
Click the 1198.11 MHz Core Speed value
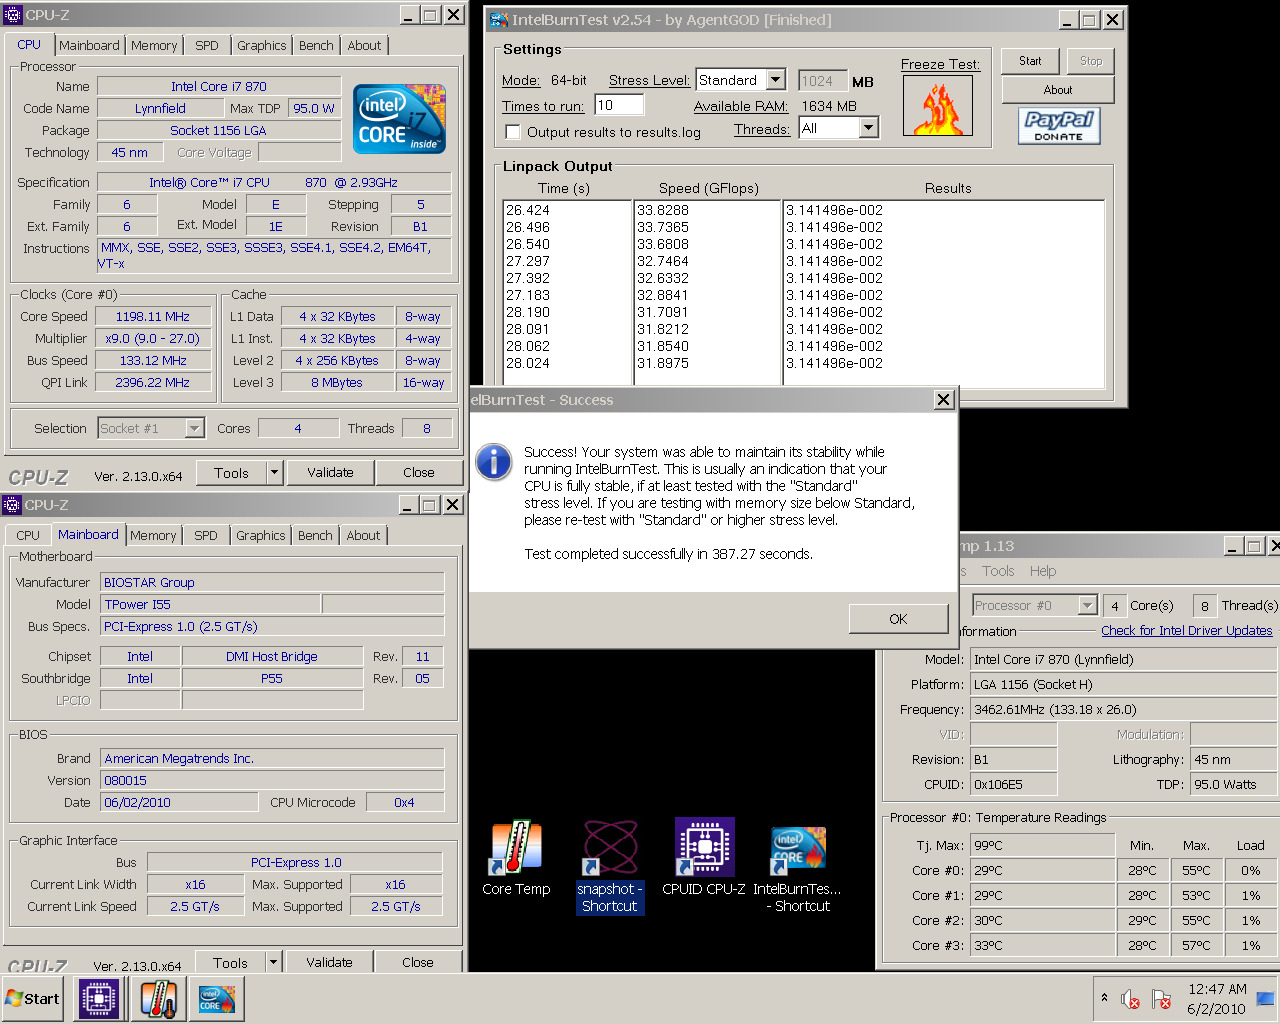click(x=153, y=316)
